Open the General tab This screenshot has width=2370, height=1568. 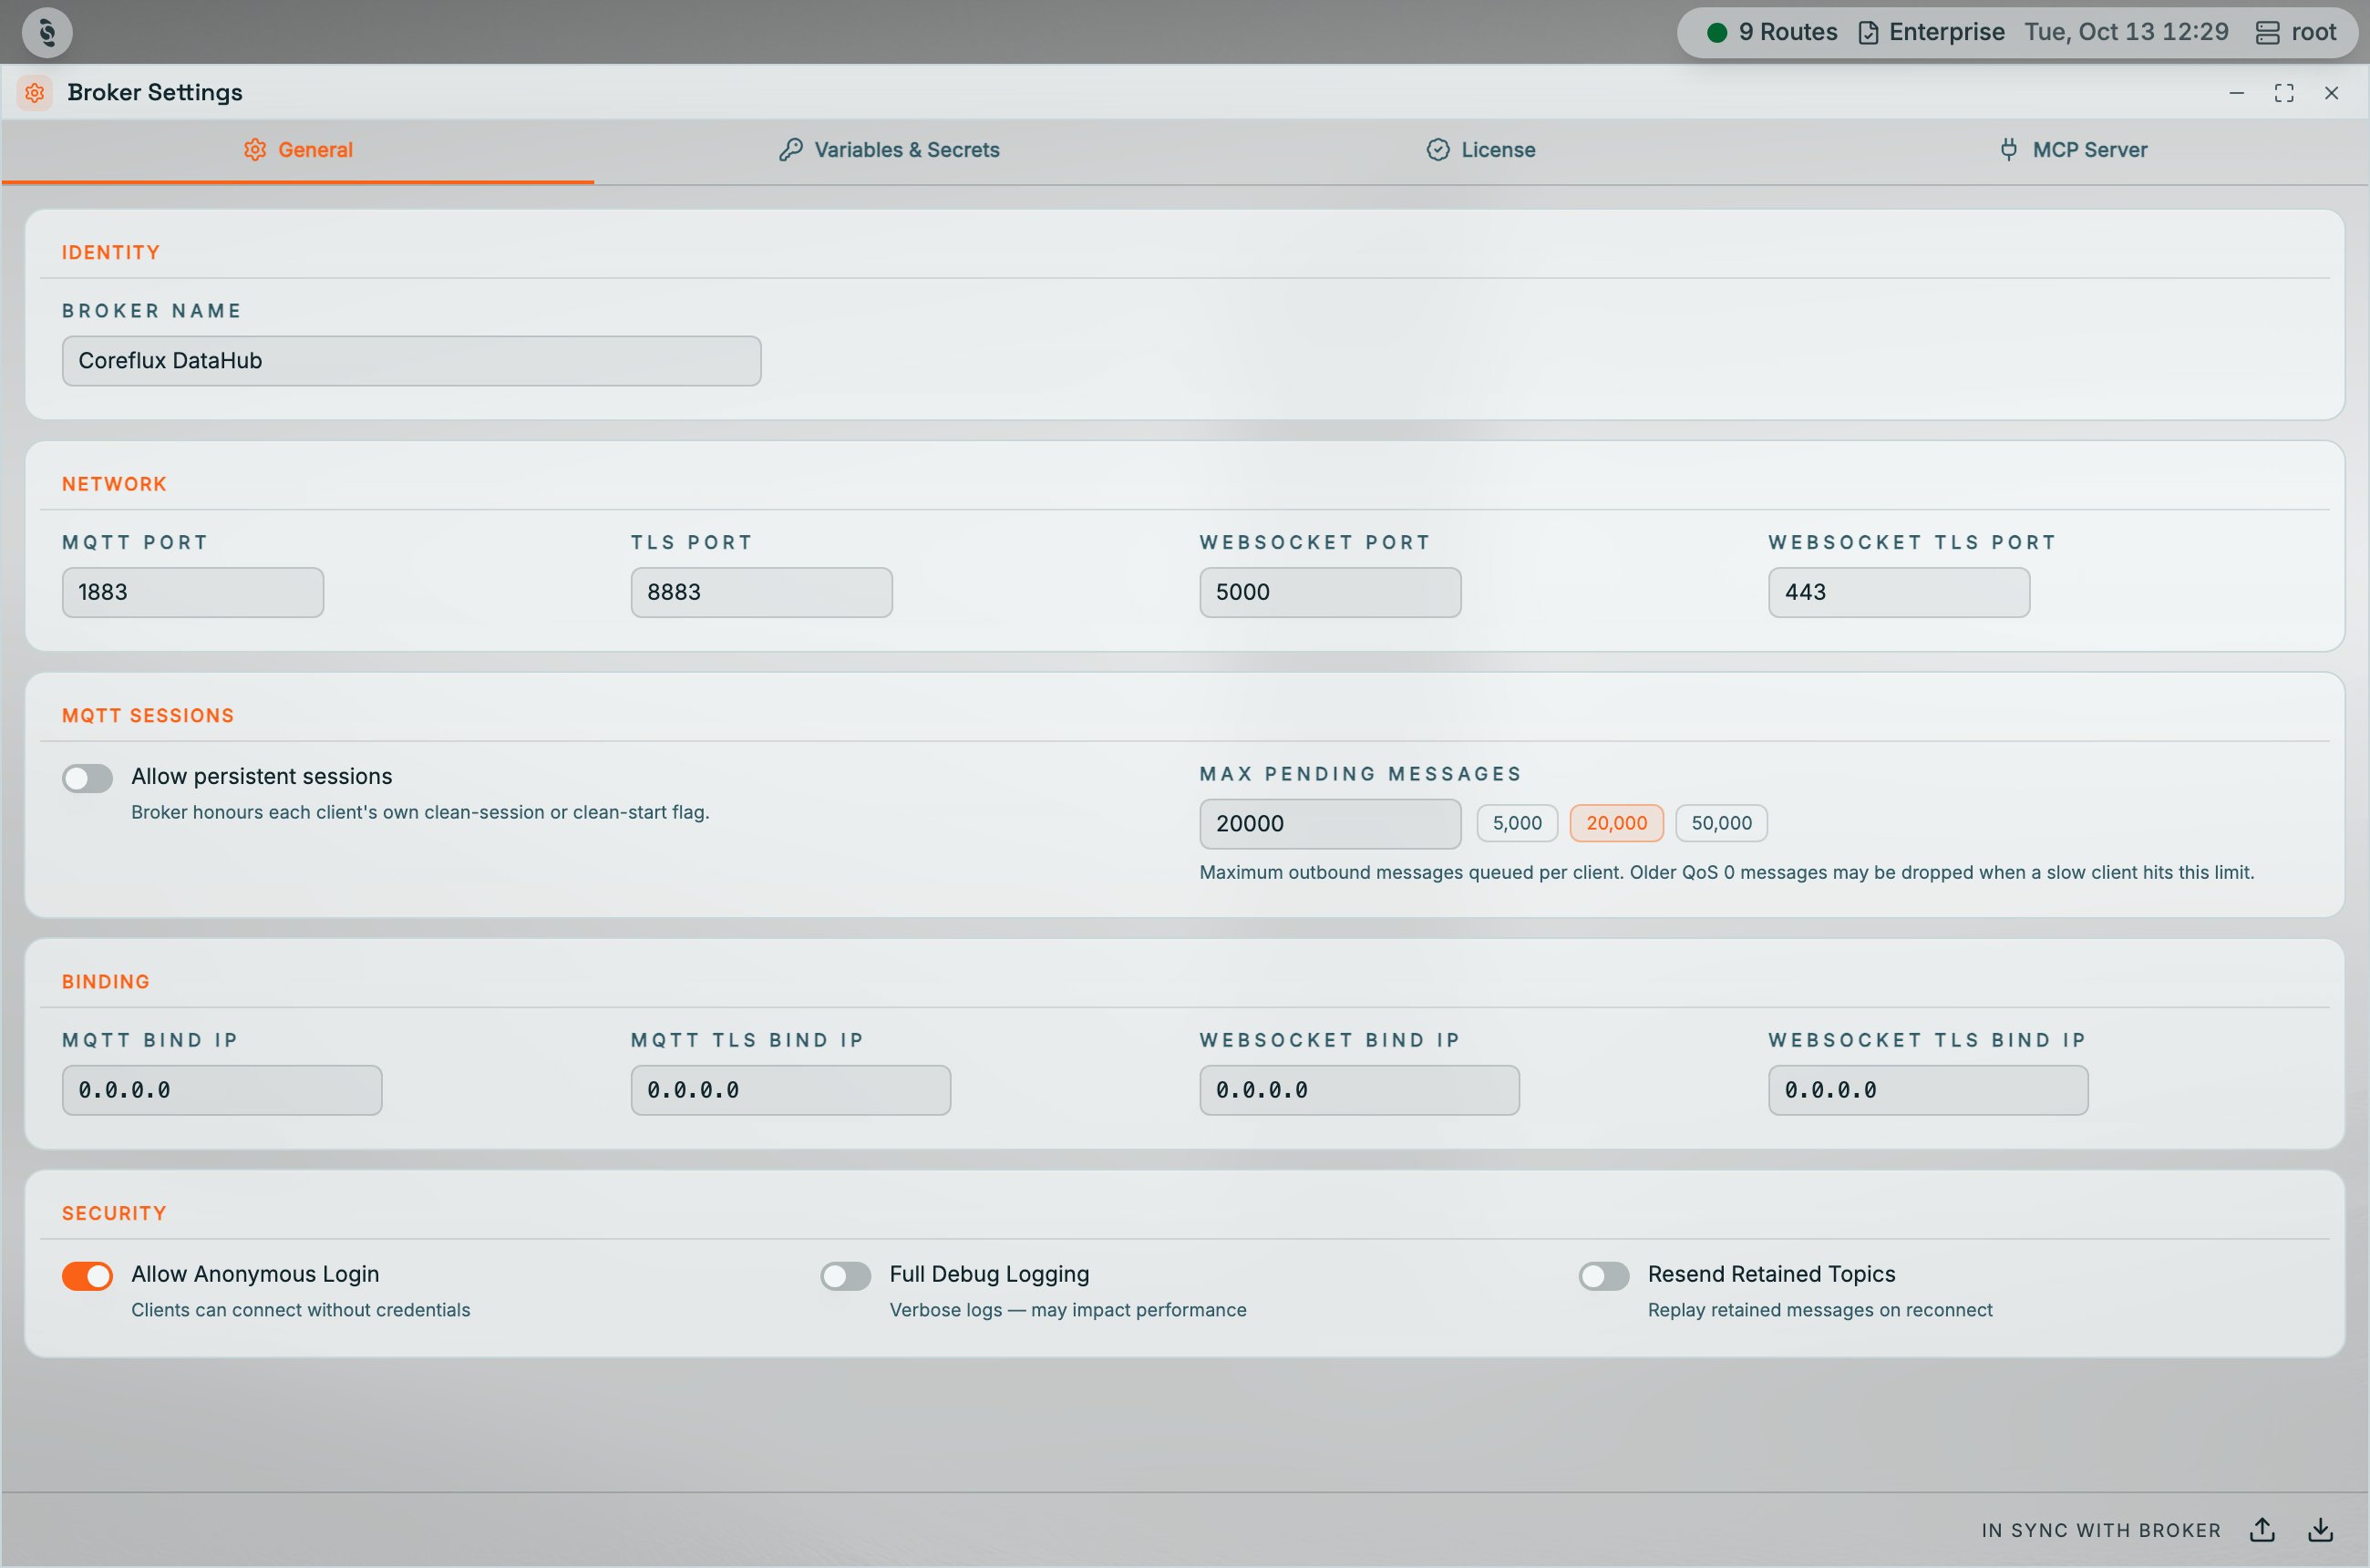click(x=298, y=150)
